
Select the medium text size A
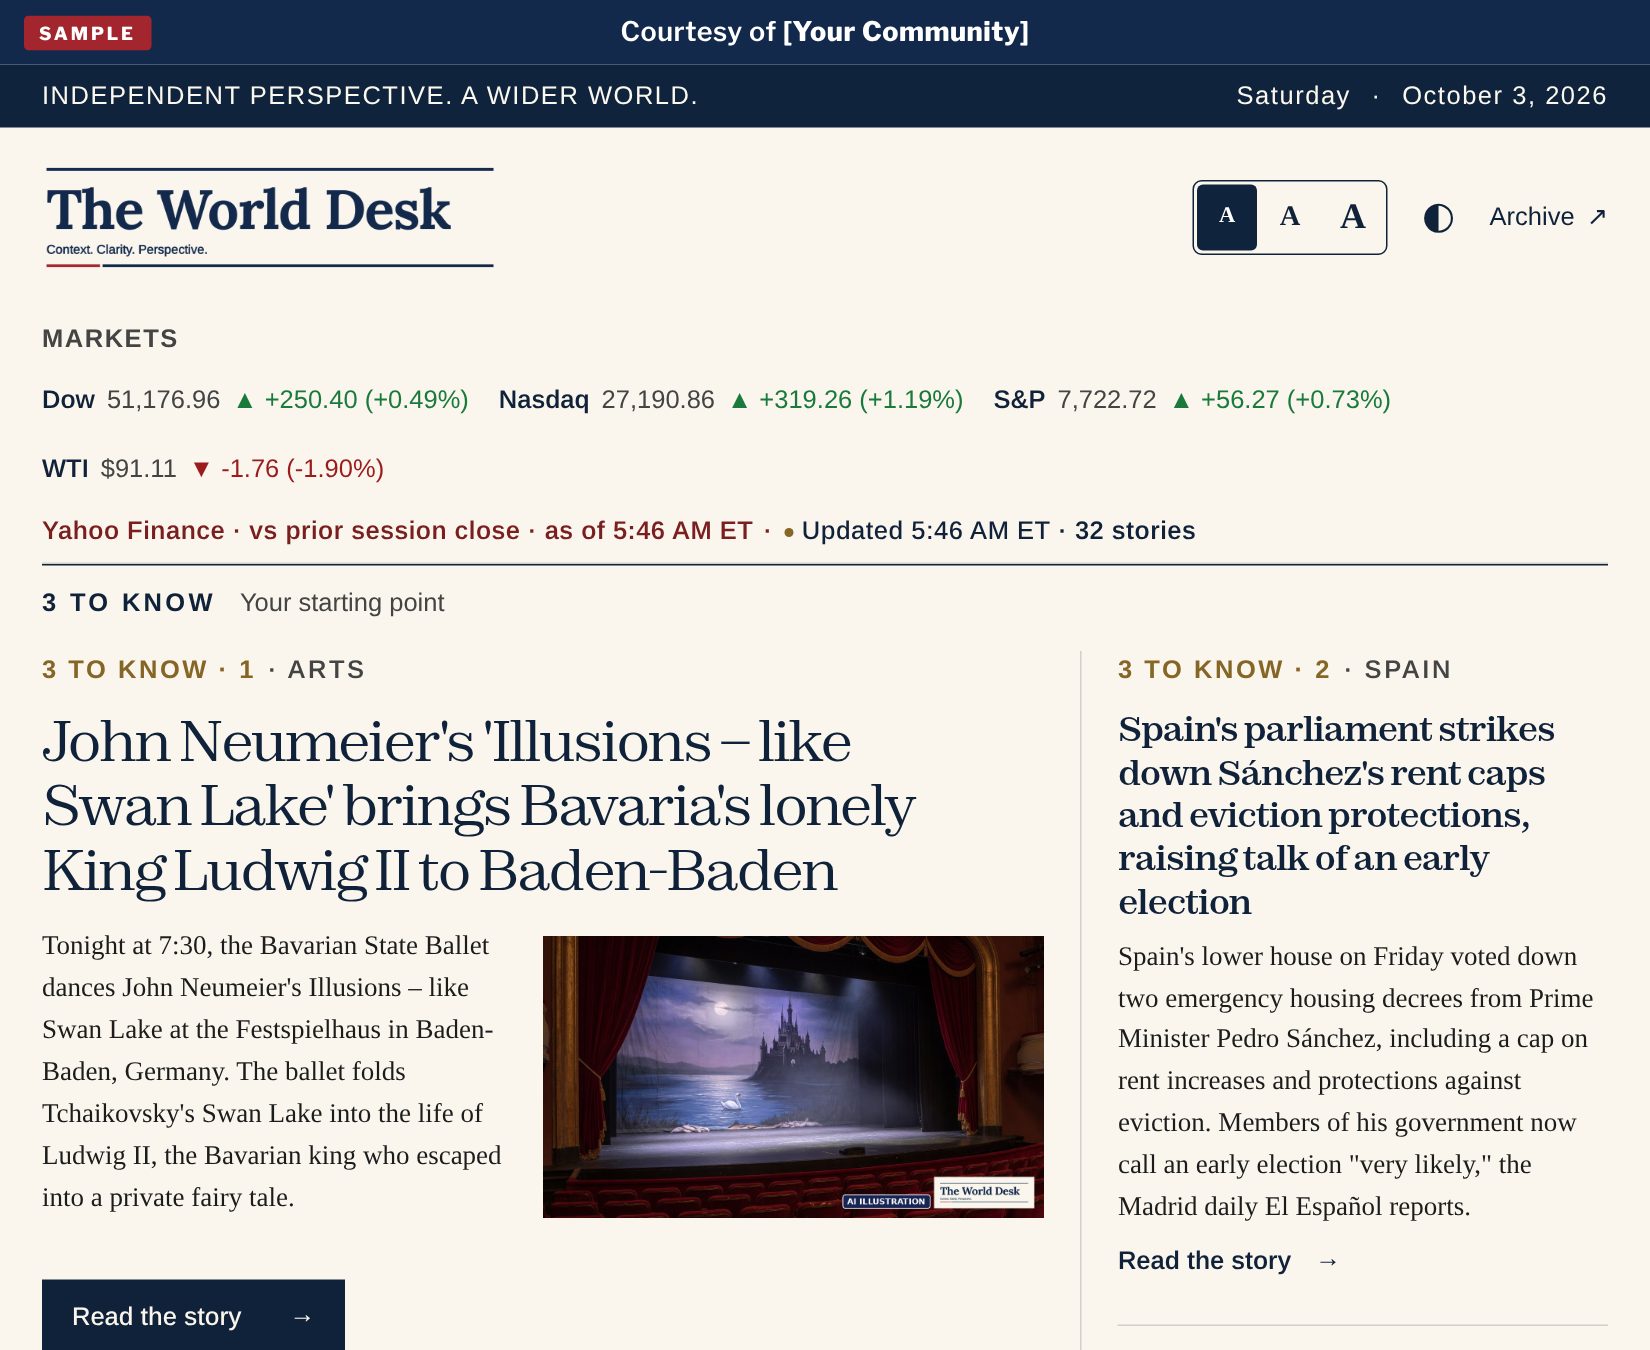(x=1290, y=217)
